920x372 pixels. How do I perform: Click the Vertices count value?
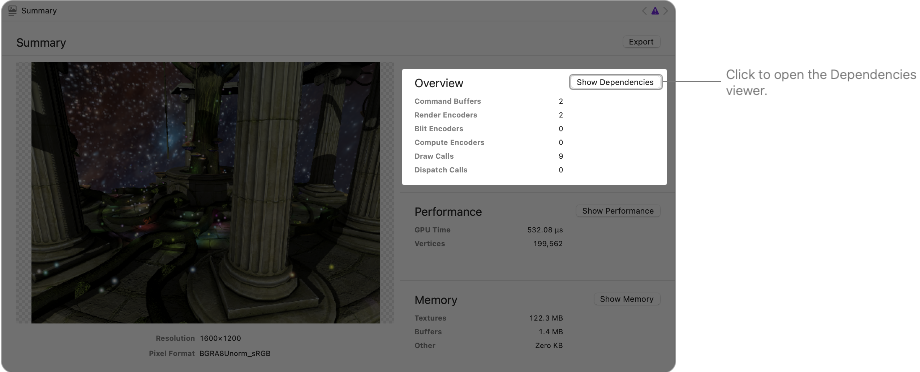click(548, 244)
